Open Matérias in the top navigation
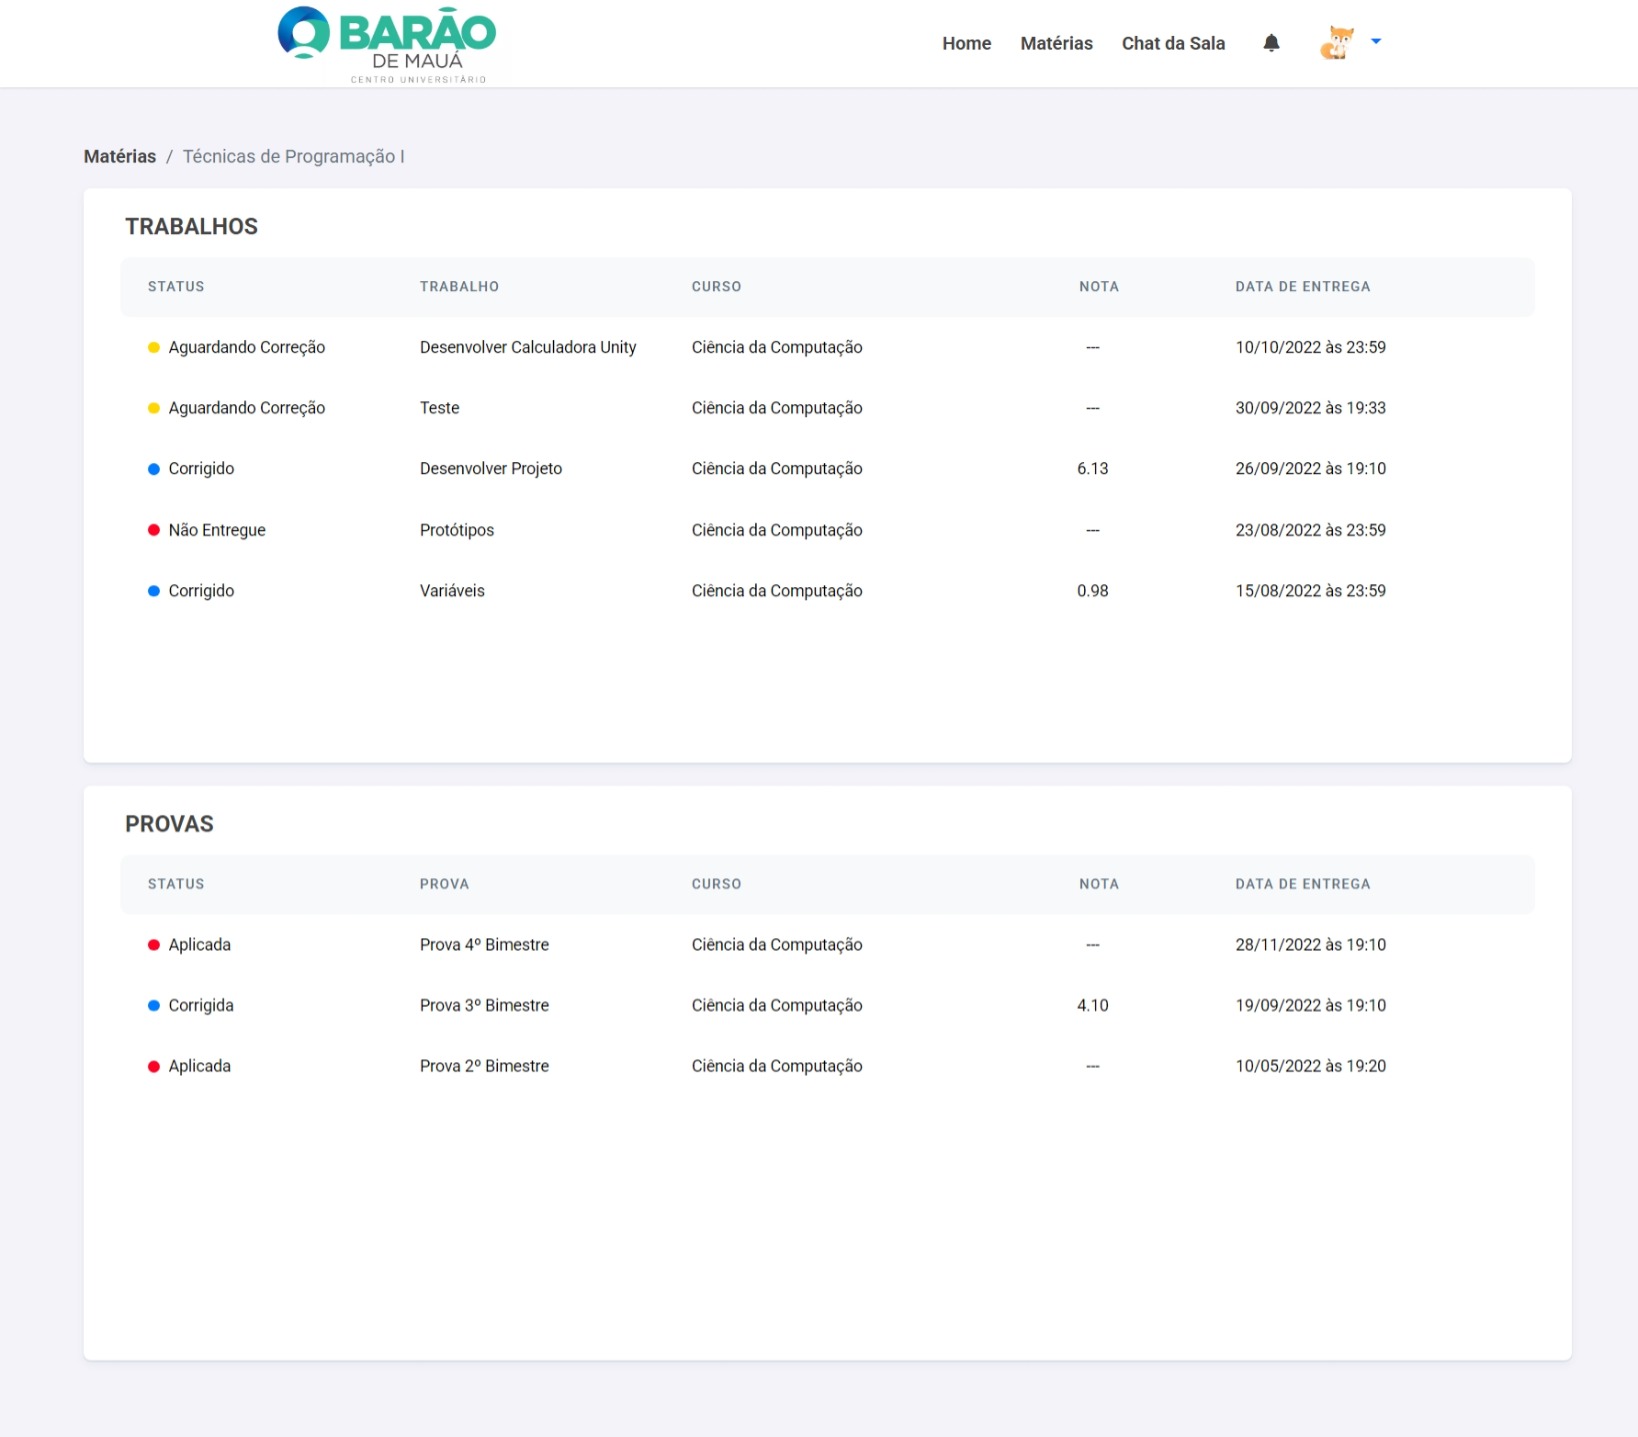This screenshot has height=1437, width=1638. pyautogui.click(x=1056, y=43)
